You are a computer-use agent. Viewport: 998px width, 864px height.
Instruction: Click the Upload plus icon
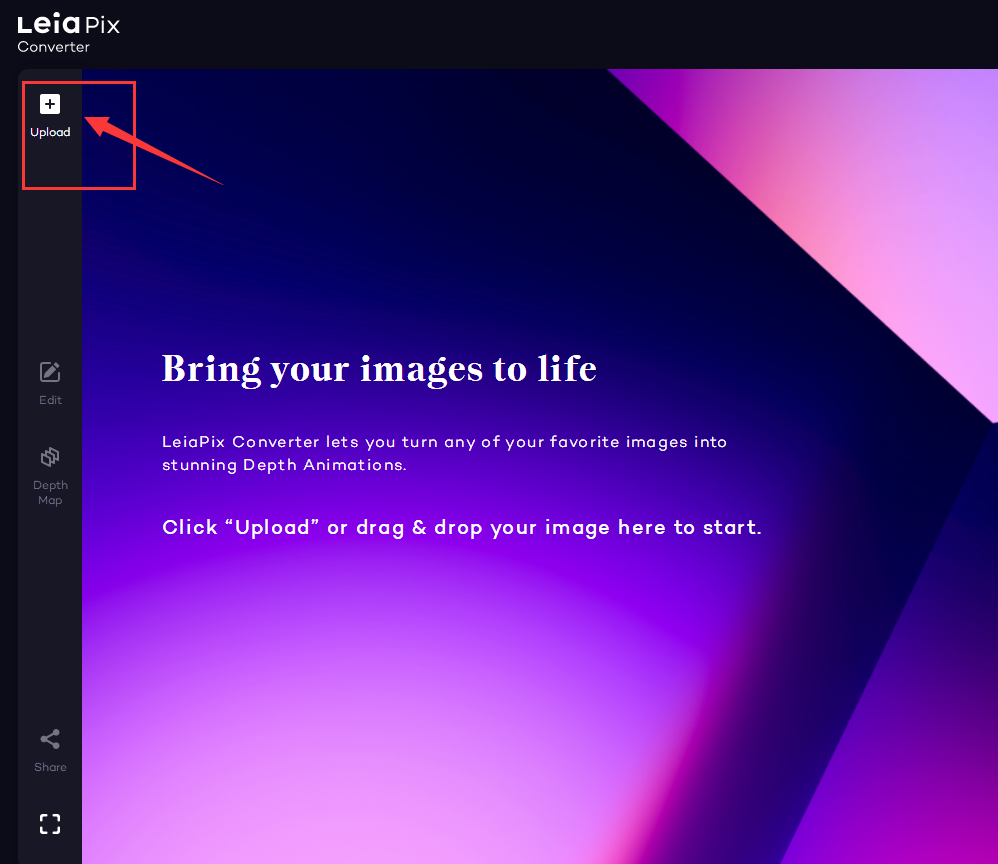(x=50, y=104)
